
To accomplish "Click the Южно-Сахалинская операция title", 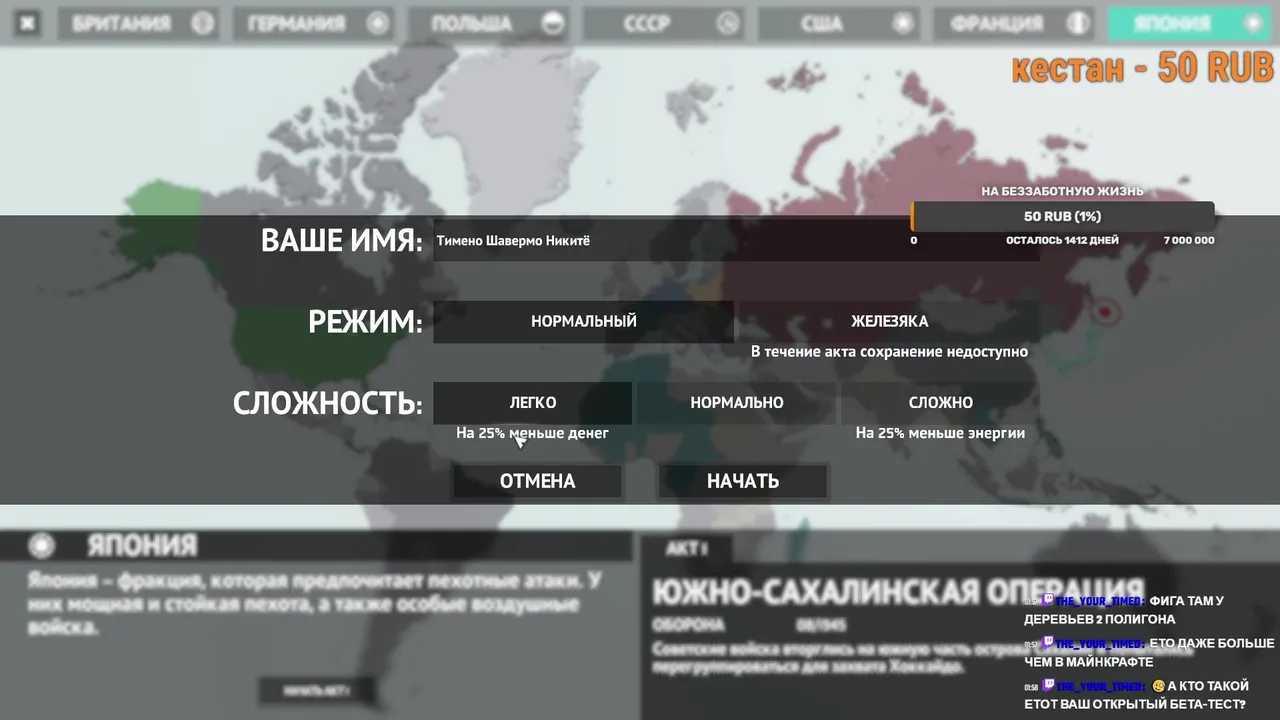I will tap(897, 591).
